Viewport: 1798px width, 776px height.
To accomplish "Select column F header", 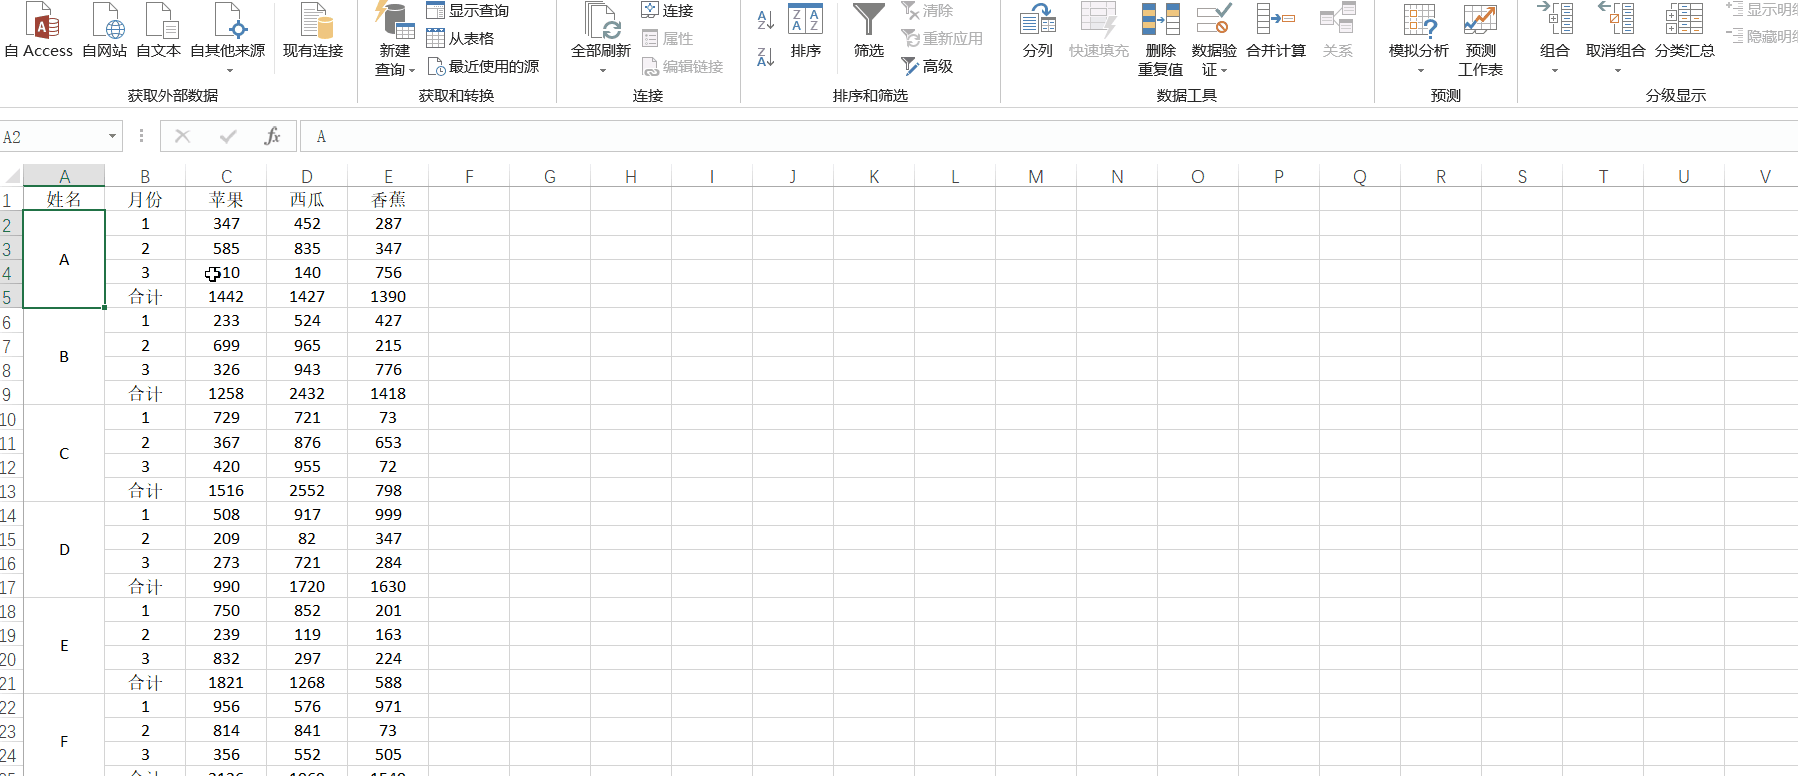I will pos(469,176).
